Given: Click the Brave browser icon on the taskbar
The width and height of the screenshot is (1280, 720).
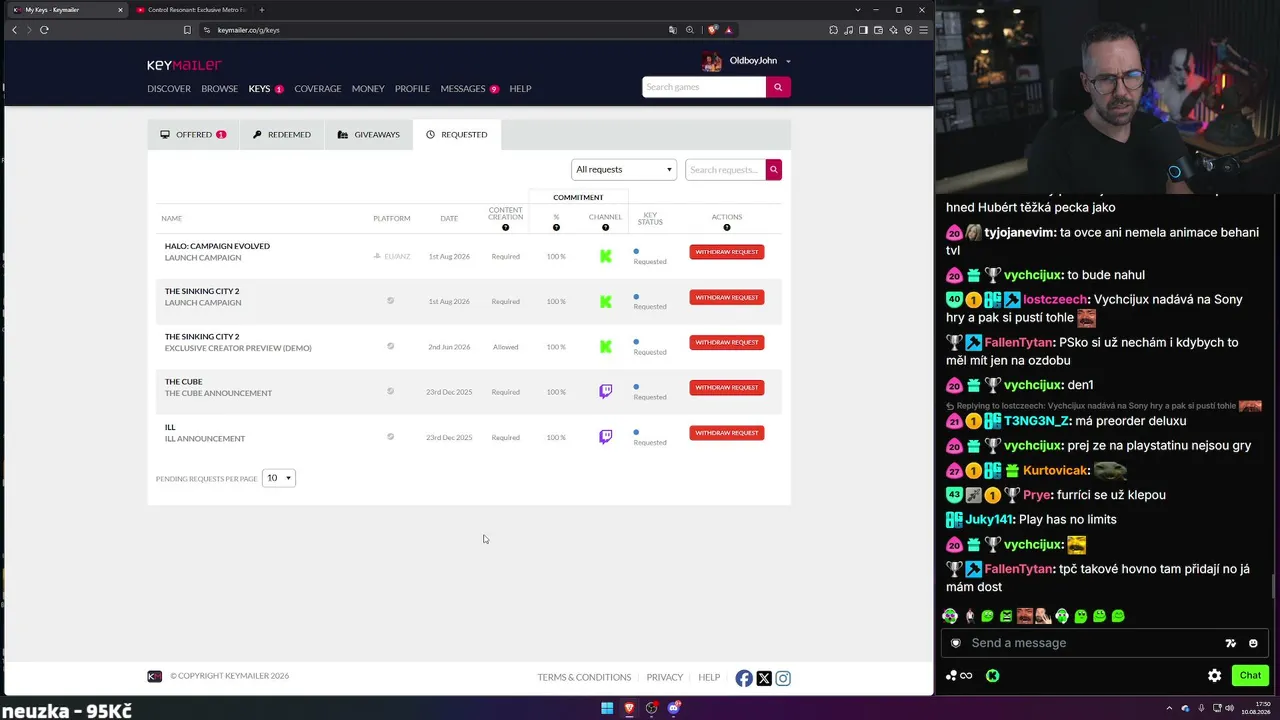Looking at the screenshot, I should (629, 708).
